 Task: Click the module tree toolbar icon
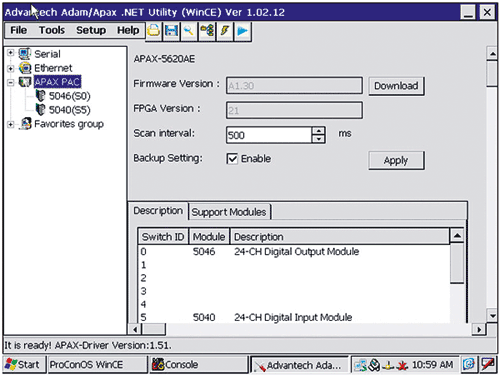(207, 31)
